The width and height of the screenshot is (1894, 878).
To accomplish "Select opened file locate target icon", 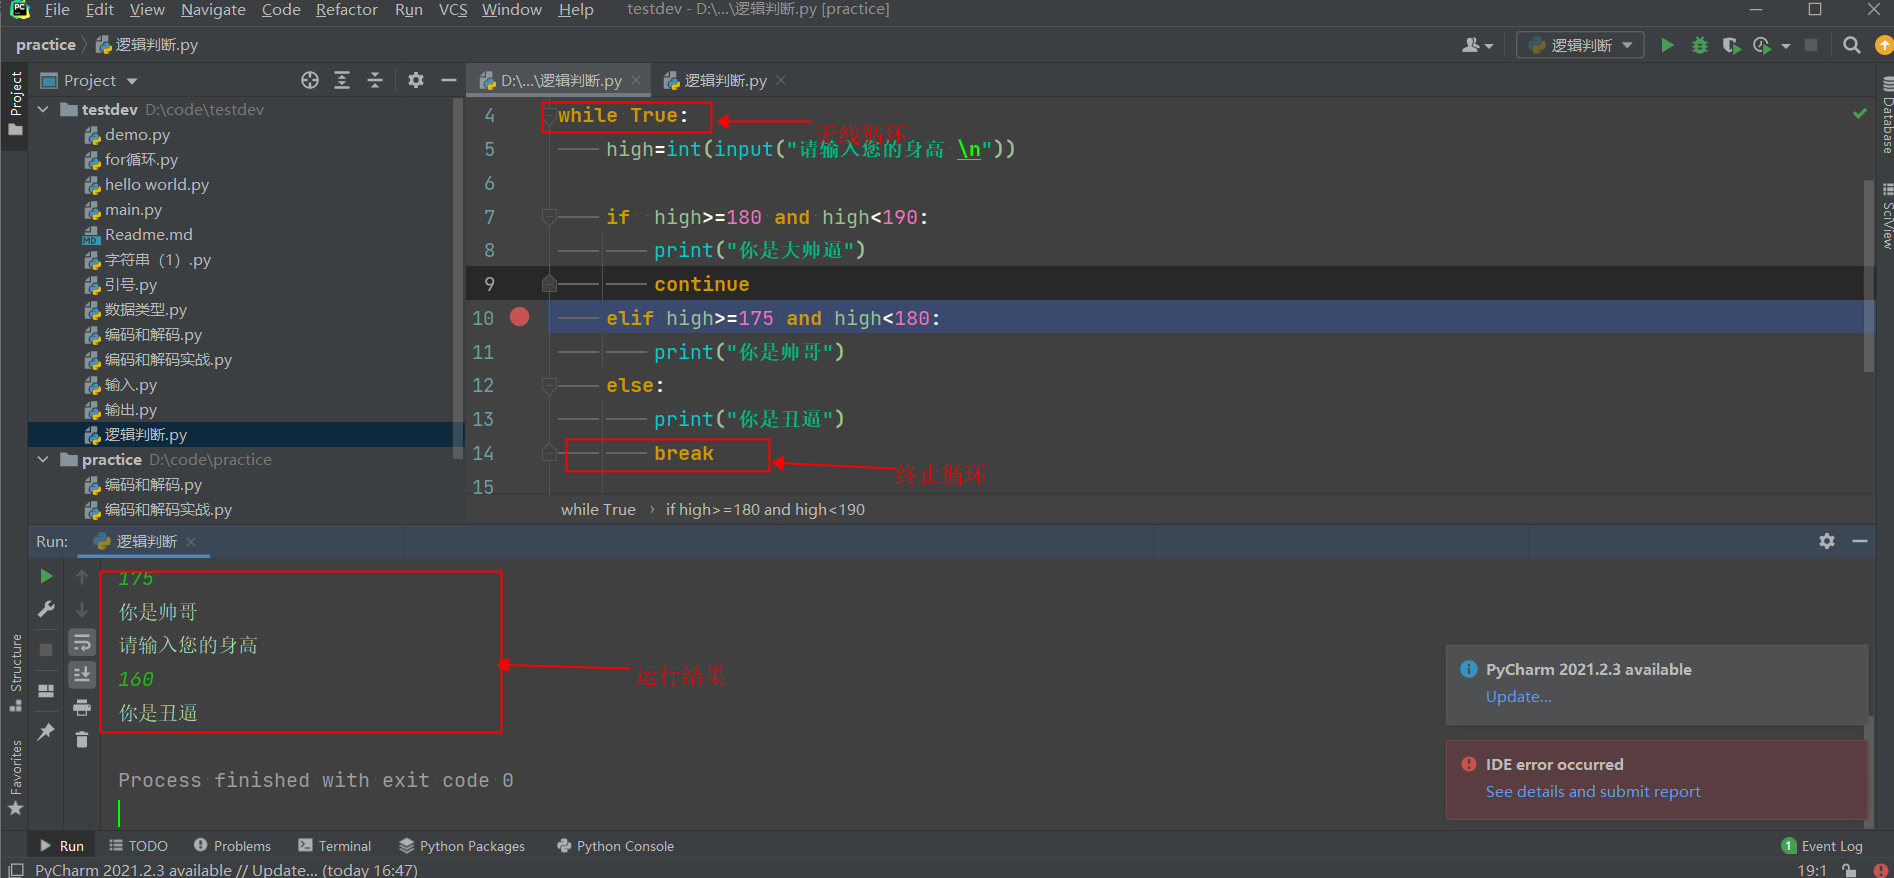I will click(x=310, y=80).
